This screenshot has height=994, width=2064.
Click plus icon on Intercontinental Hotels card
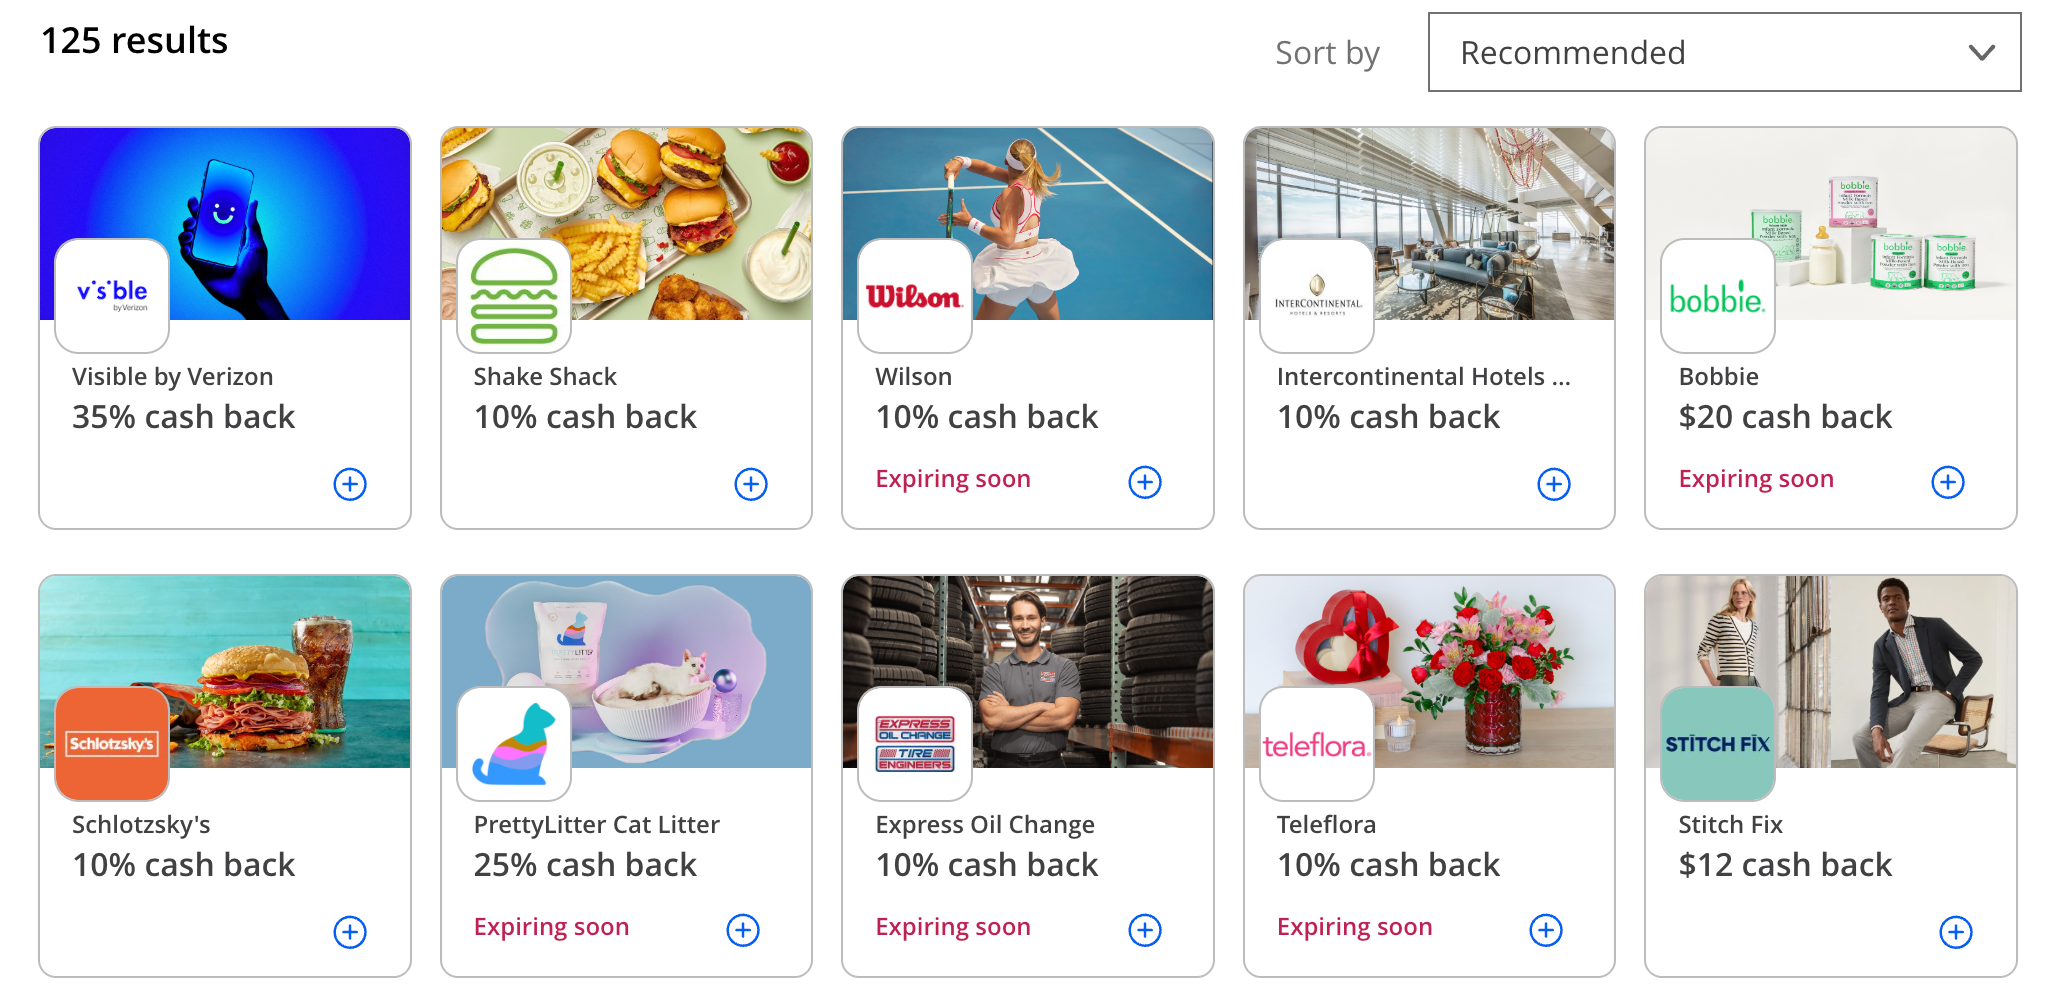tap(1553, 484)
